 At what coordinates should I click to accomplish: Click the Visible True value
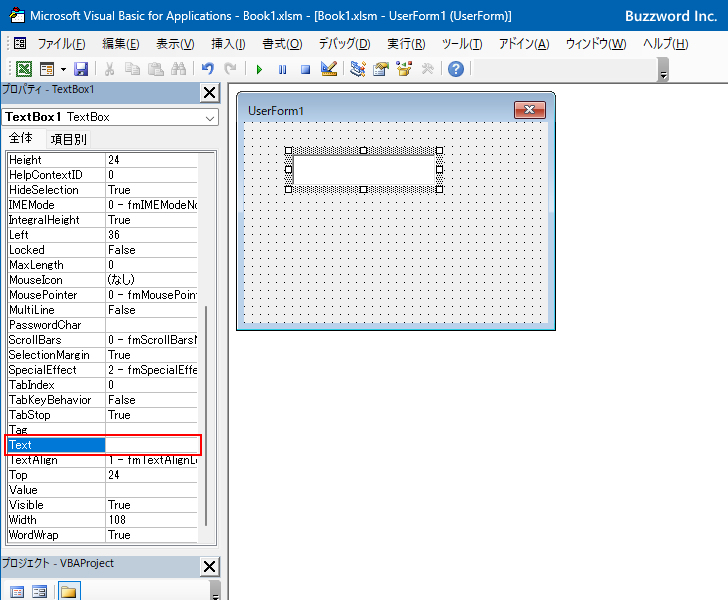point(151,505)
